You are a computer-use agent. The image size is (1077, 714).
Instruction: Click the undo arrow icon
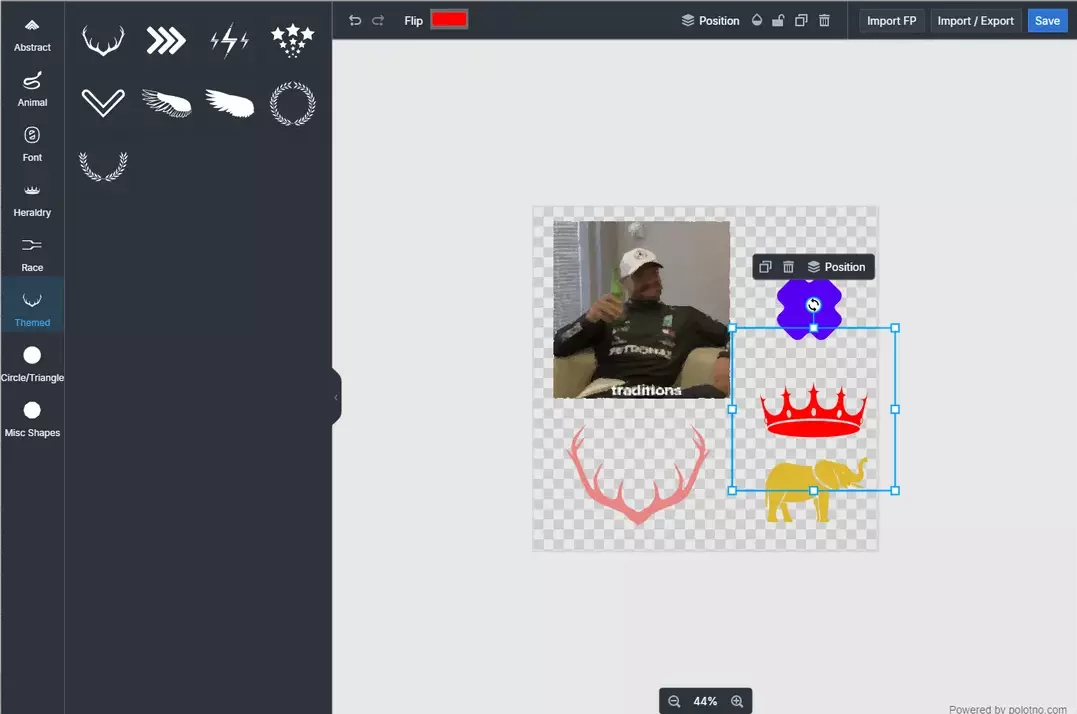click(x=355, y=21)
